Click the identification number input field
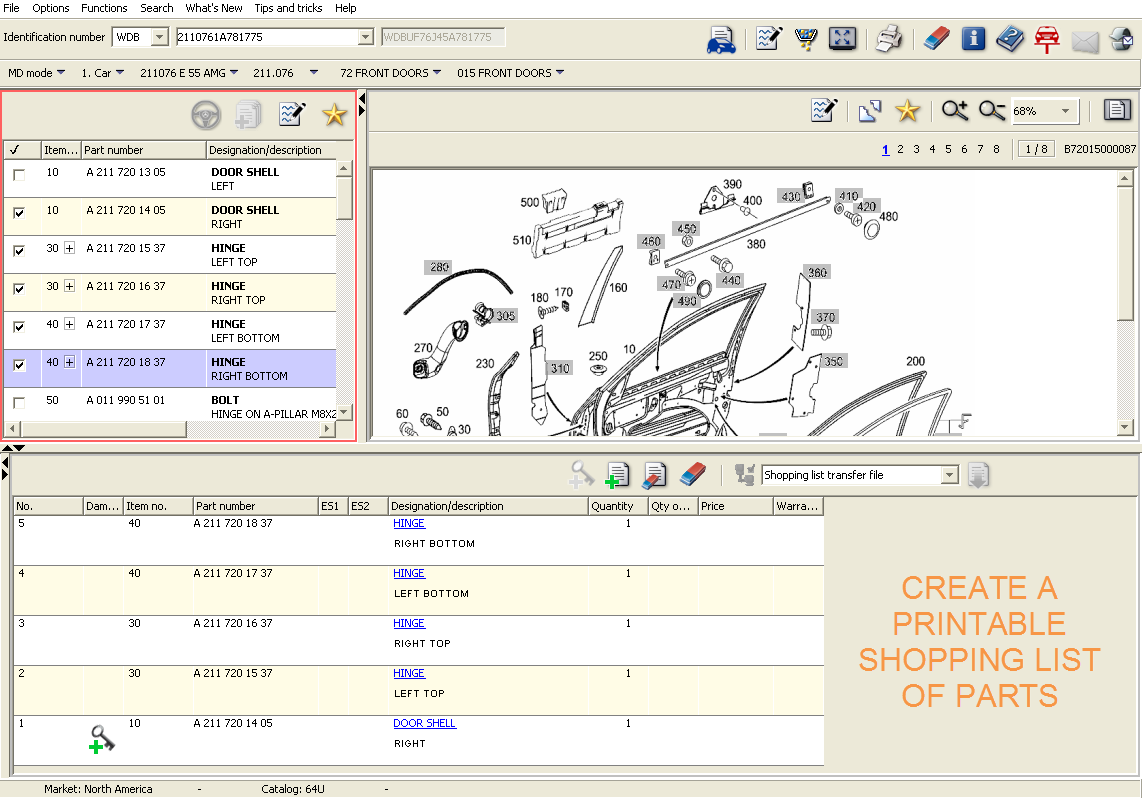The height and width of the screenshot is (798, 1142). pos(267,36)
